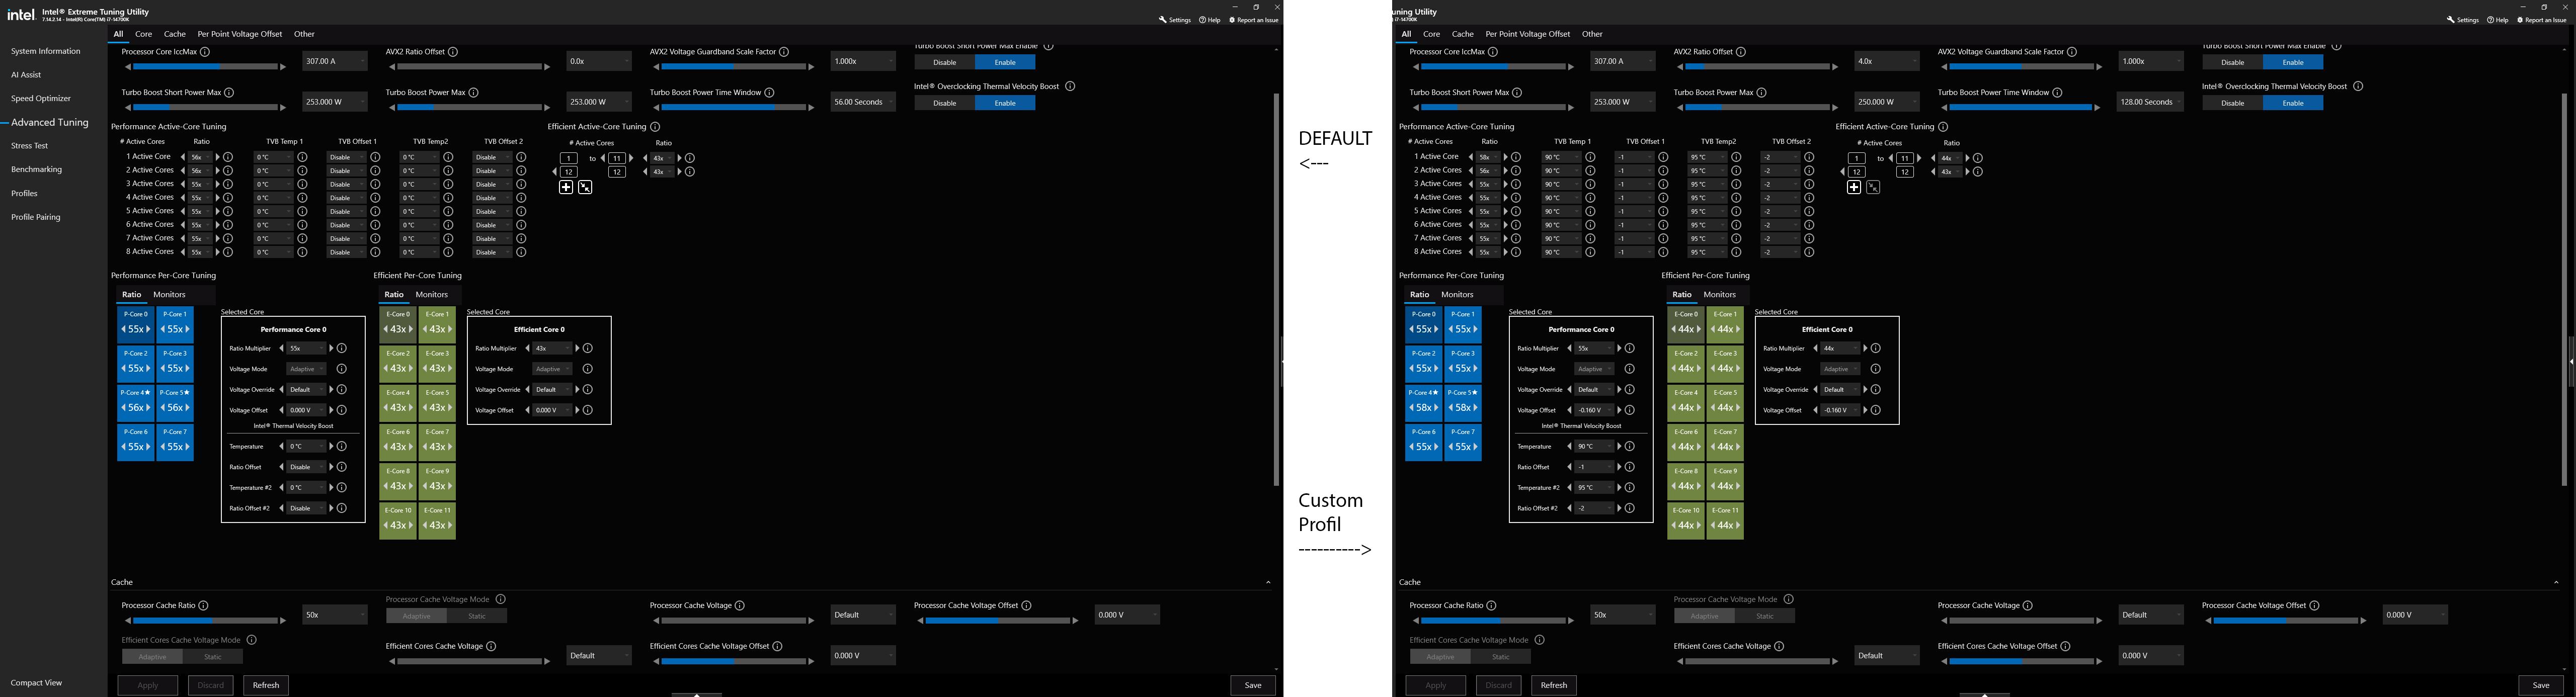2576x697 pixels.
Task: Click plus icon under Efficient Active-Core Tuning, right window
Action: point(1854,187)
